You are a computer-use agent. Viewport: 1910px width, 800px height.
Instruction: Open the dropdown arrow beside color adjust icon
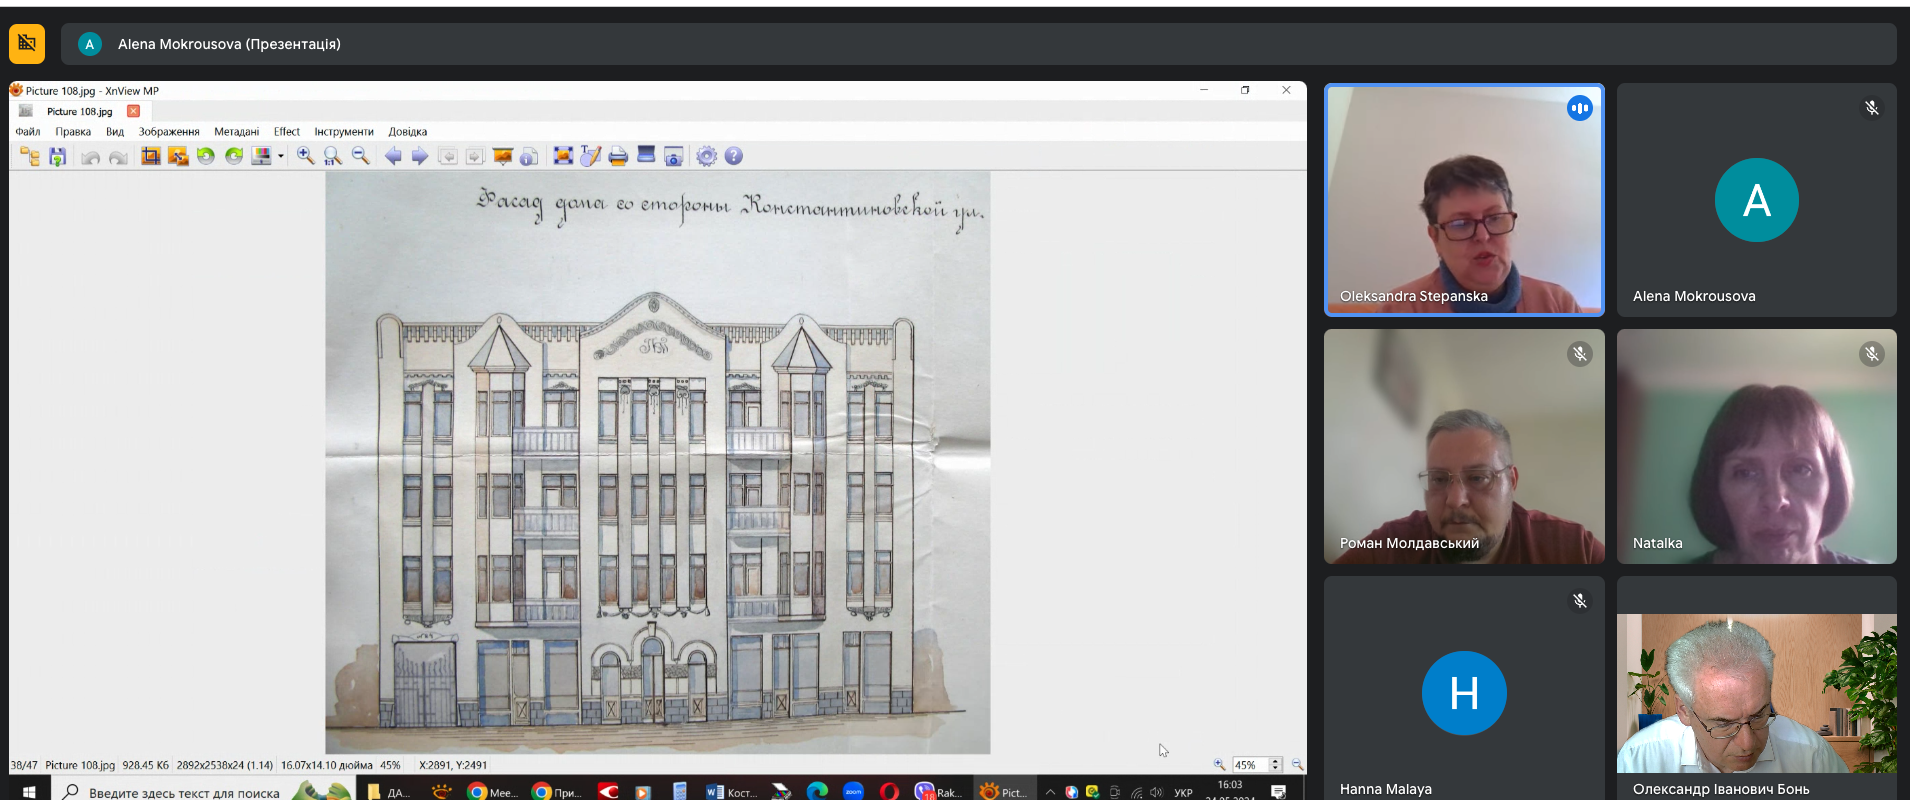281,156
